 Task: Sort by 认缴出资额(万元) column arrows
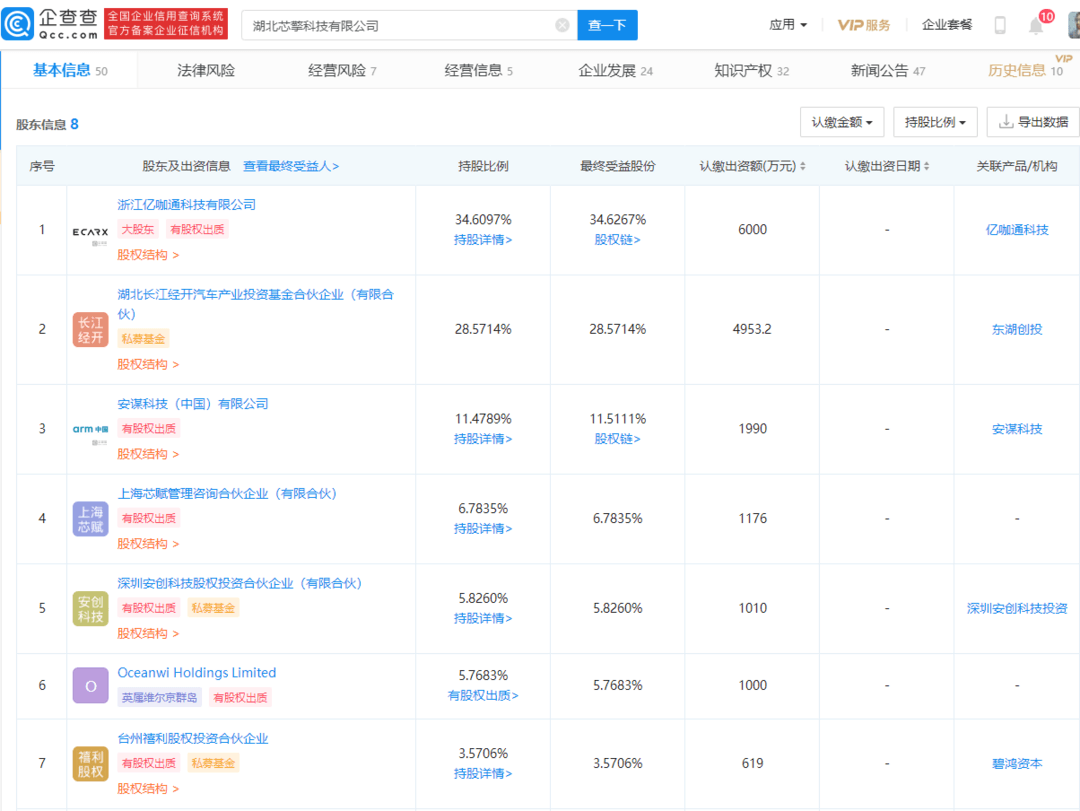pos(802,166)
